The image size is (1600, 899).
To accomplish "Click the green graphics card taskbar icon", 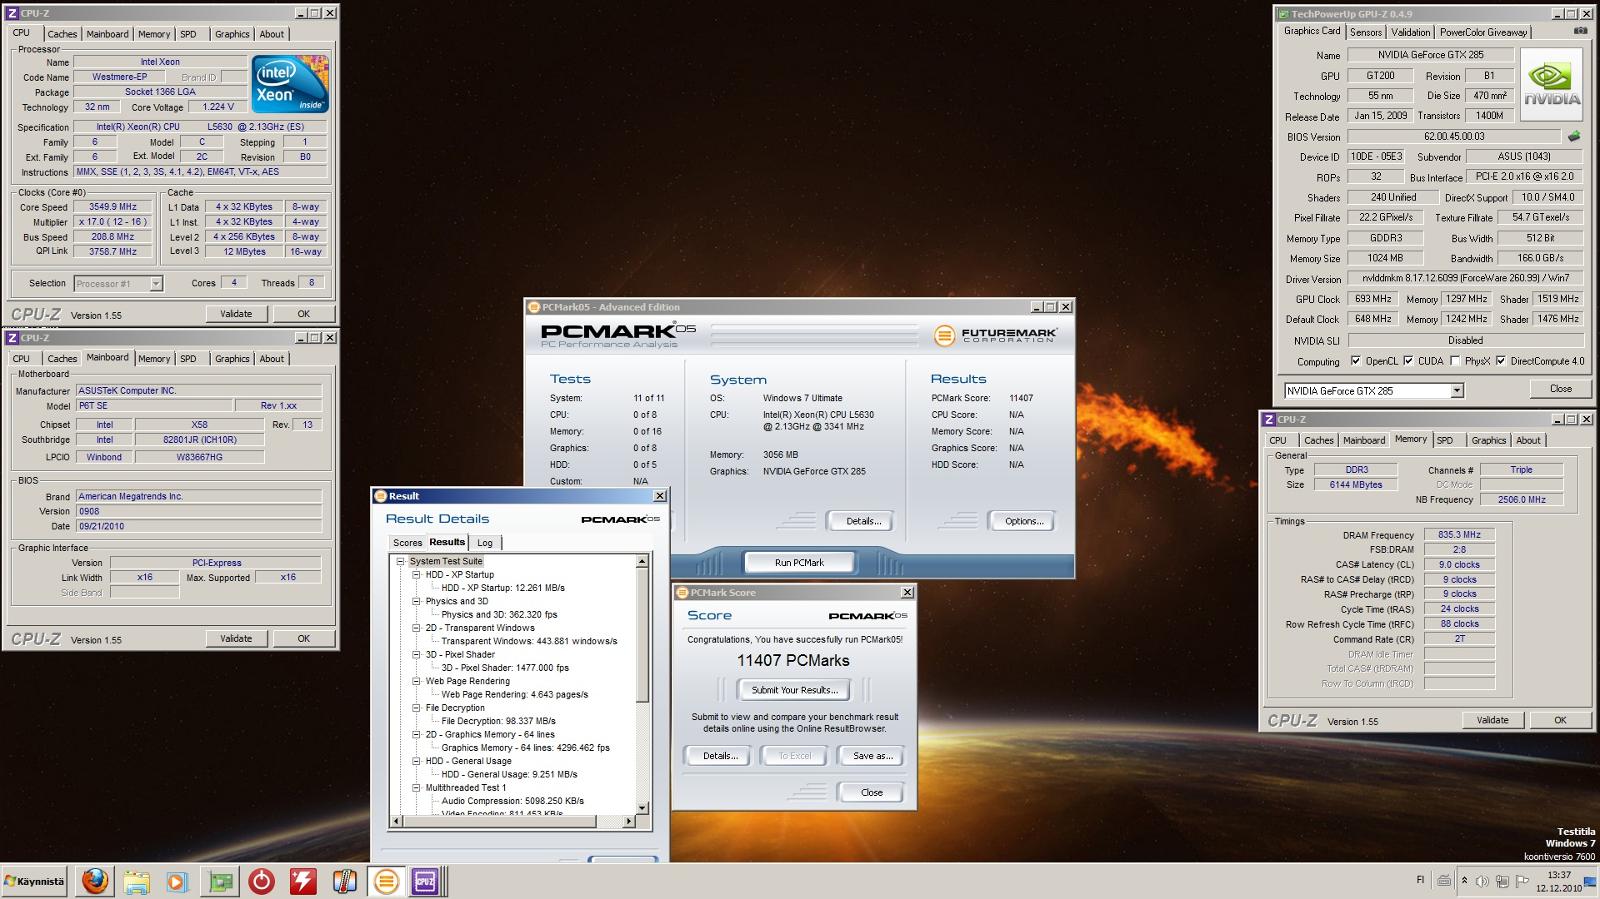I will (220, 881).
